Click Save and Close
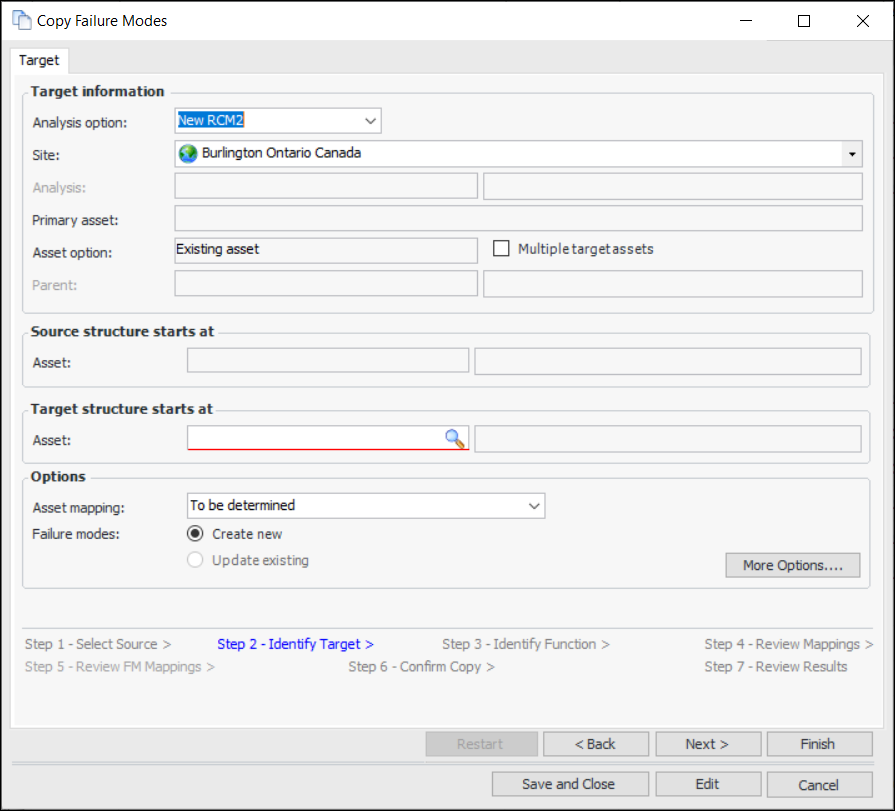 (570, 784)
